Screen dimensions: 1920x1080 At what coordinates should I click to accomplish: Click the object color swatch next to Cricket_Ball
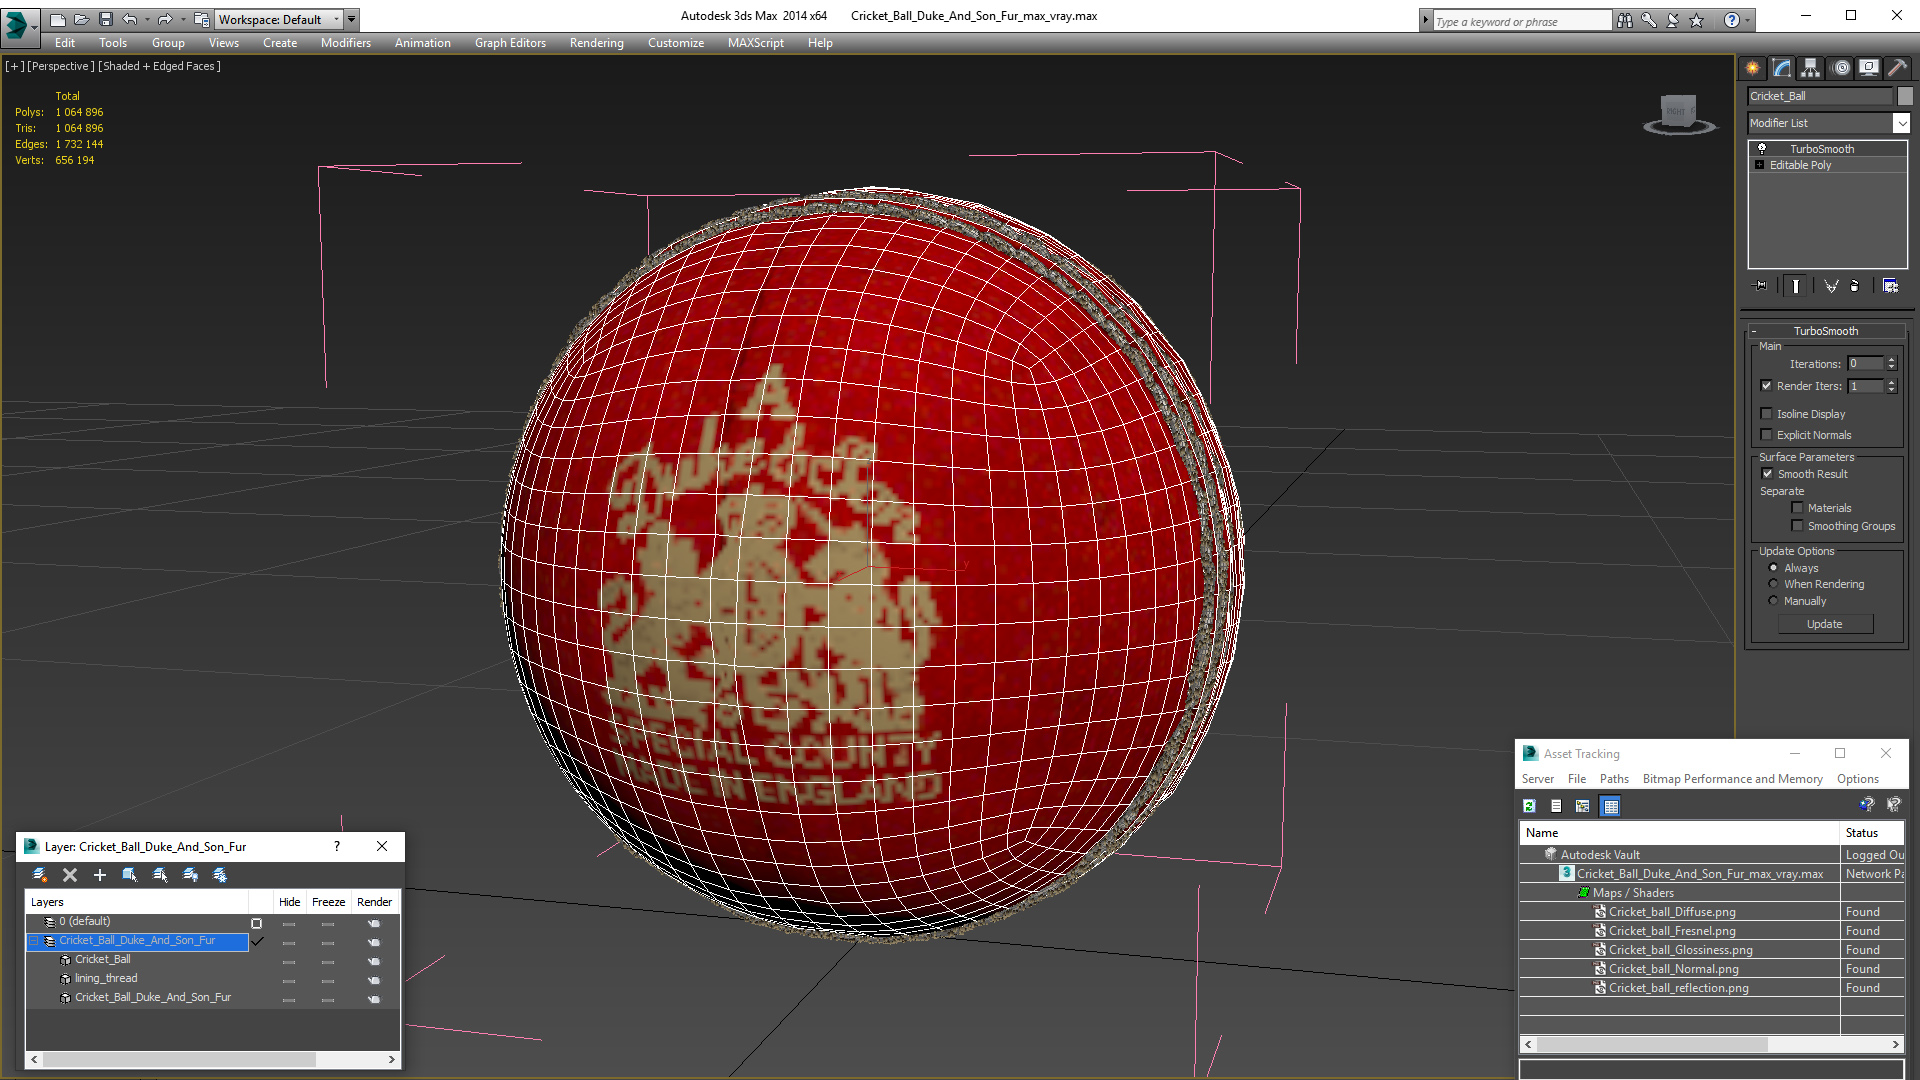pos(1905,96)
